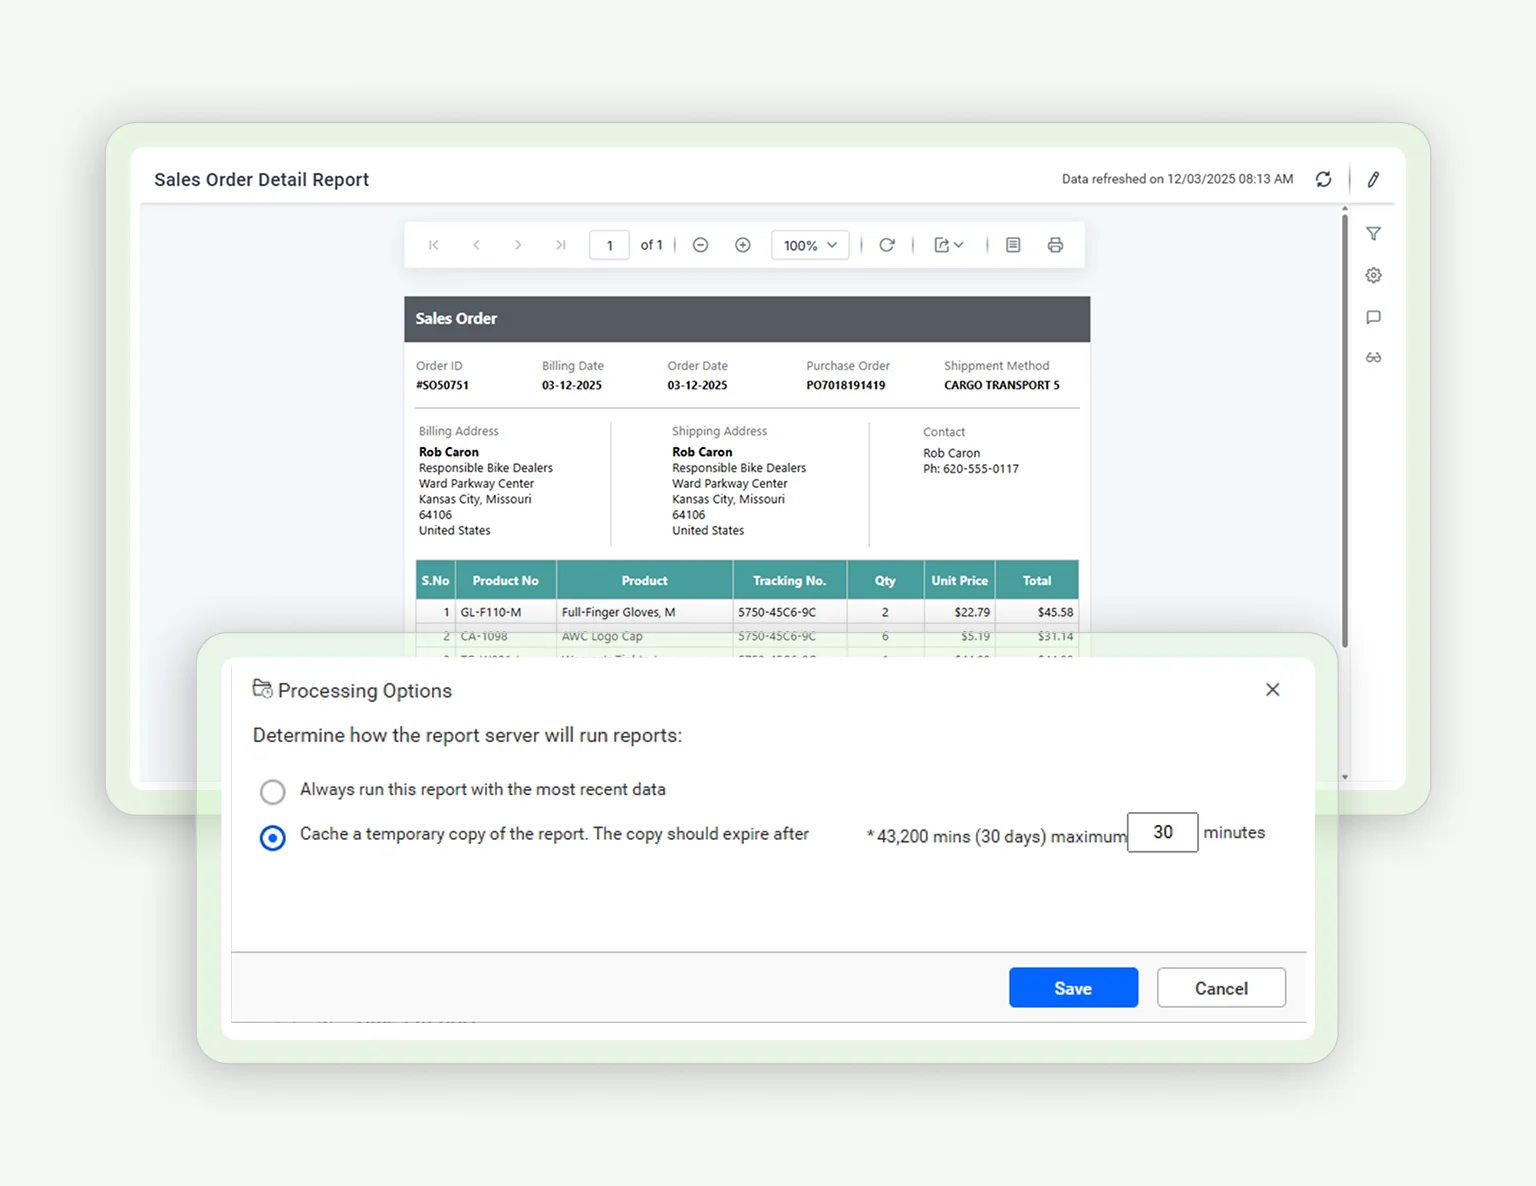Select 'Cache a temporary copy of the report'
Screen dimensions: 1536x1186
click(272, 837)
